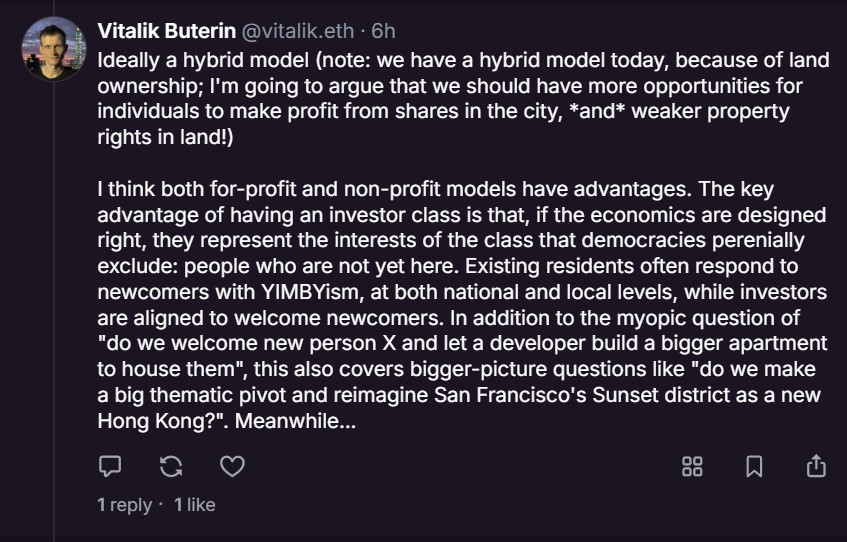Like the post with the heart icon
Viewport: 847px width, 542px height.
(232, 466)
